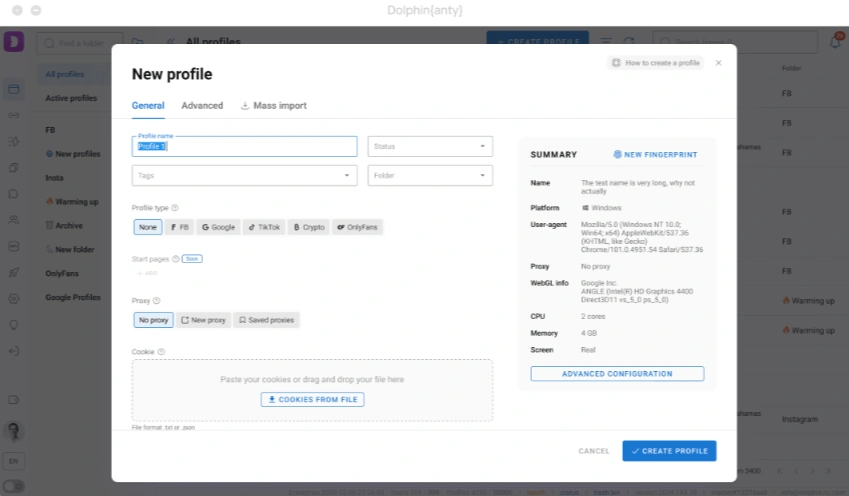849x496 pixels.
Task: Click the help icon next to Start pages
Action: point(175,259)
